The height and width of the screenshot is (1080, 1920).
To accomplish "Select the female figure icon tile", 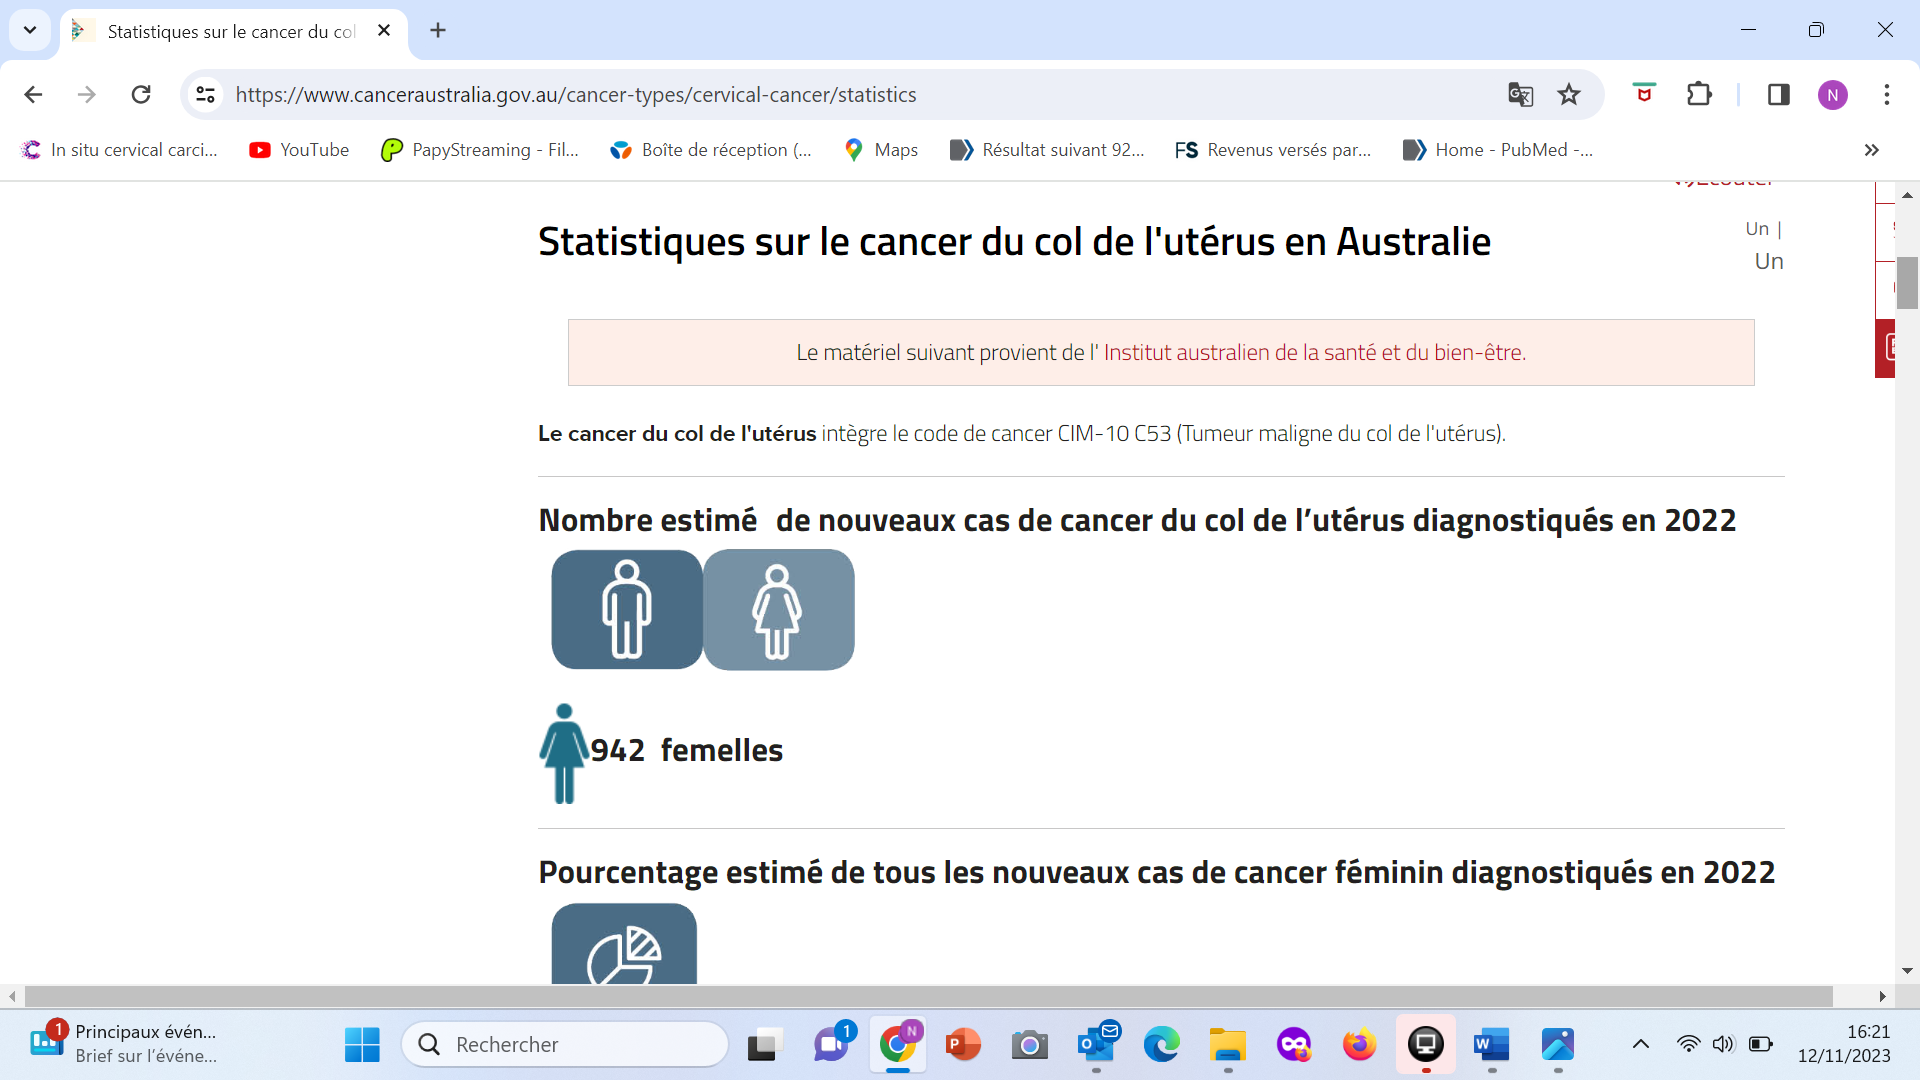I will [x=779, y=609].
